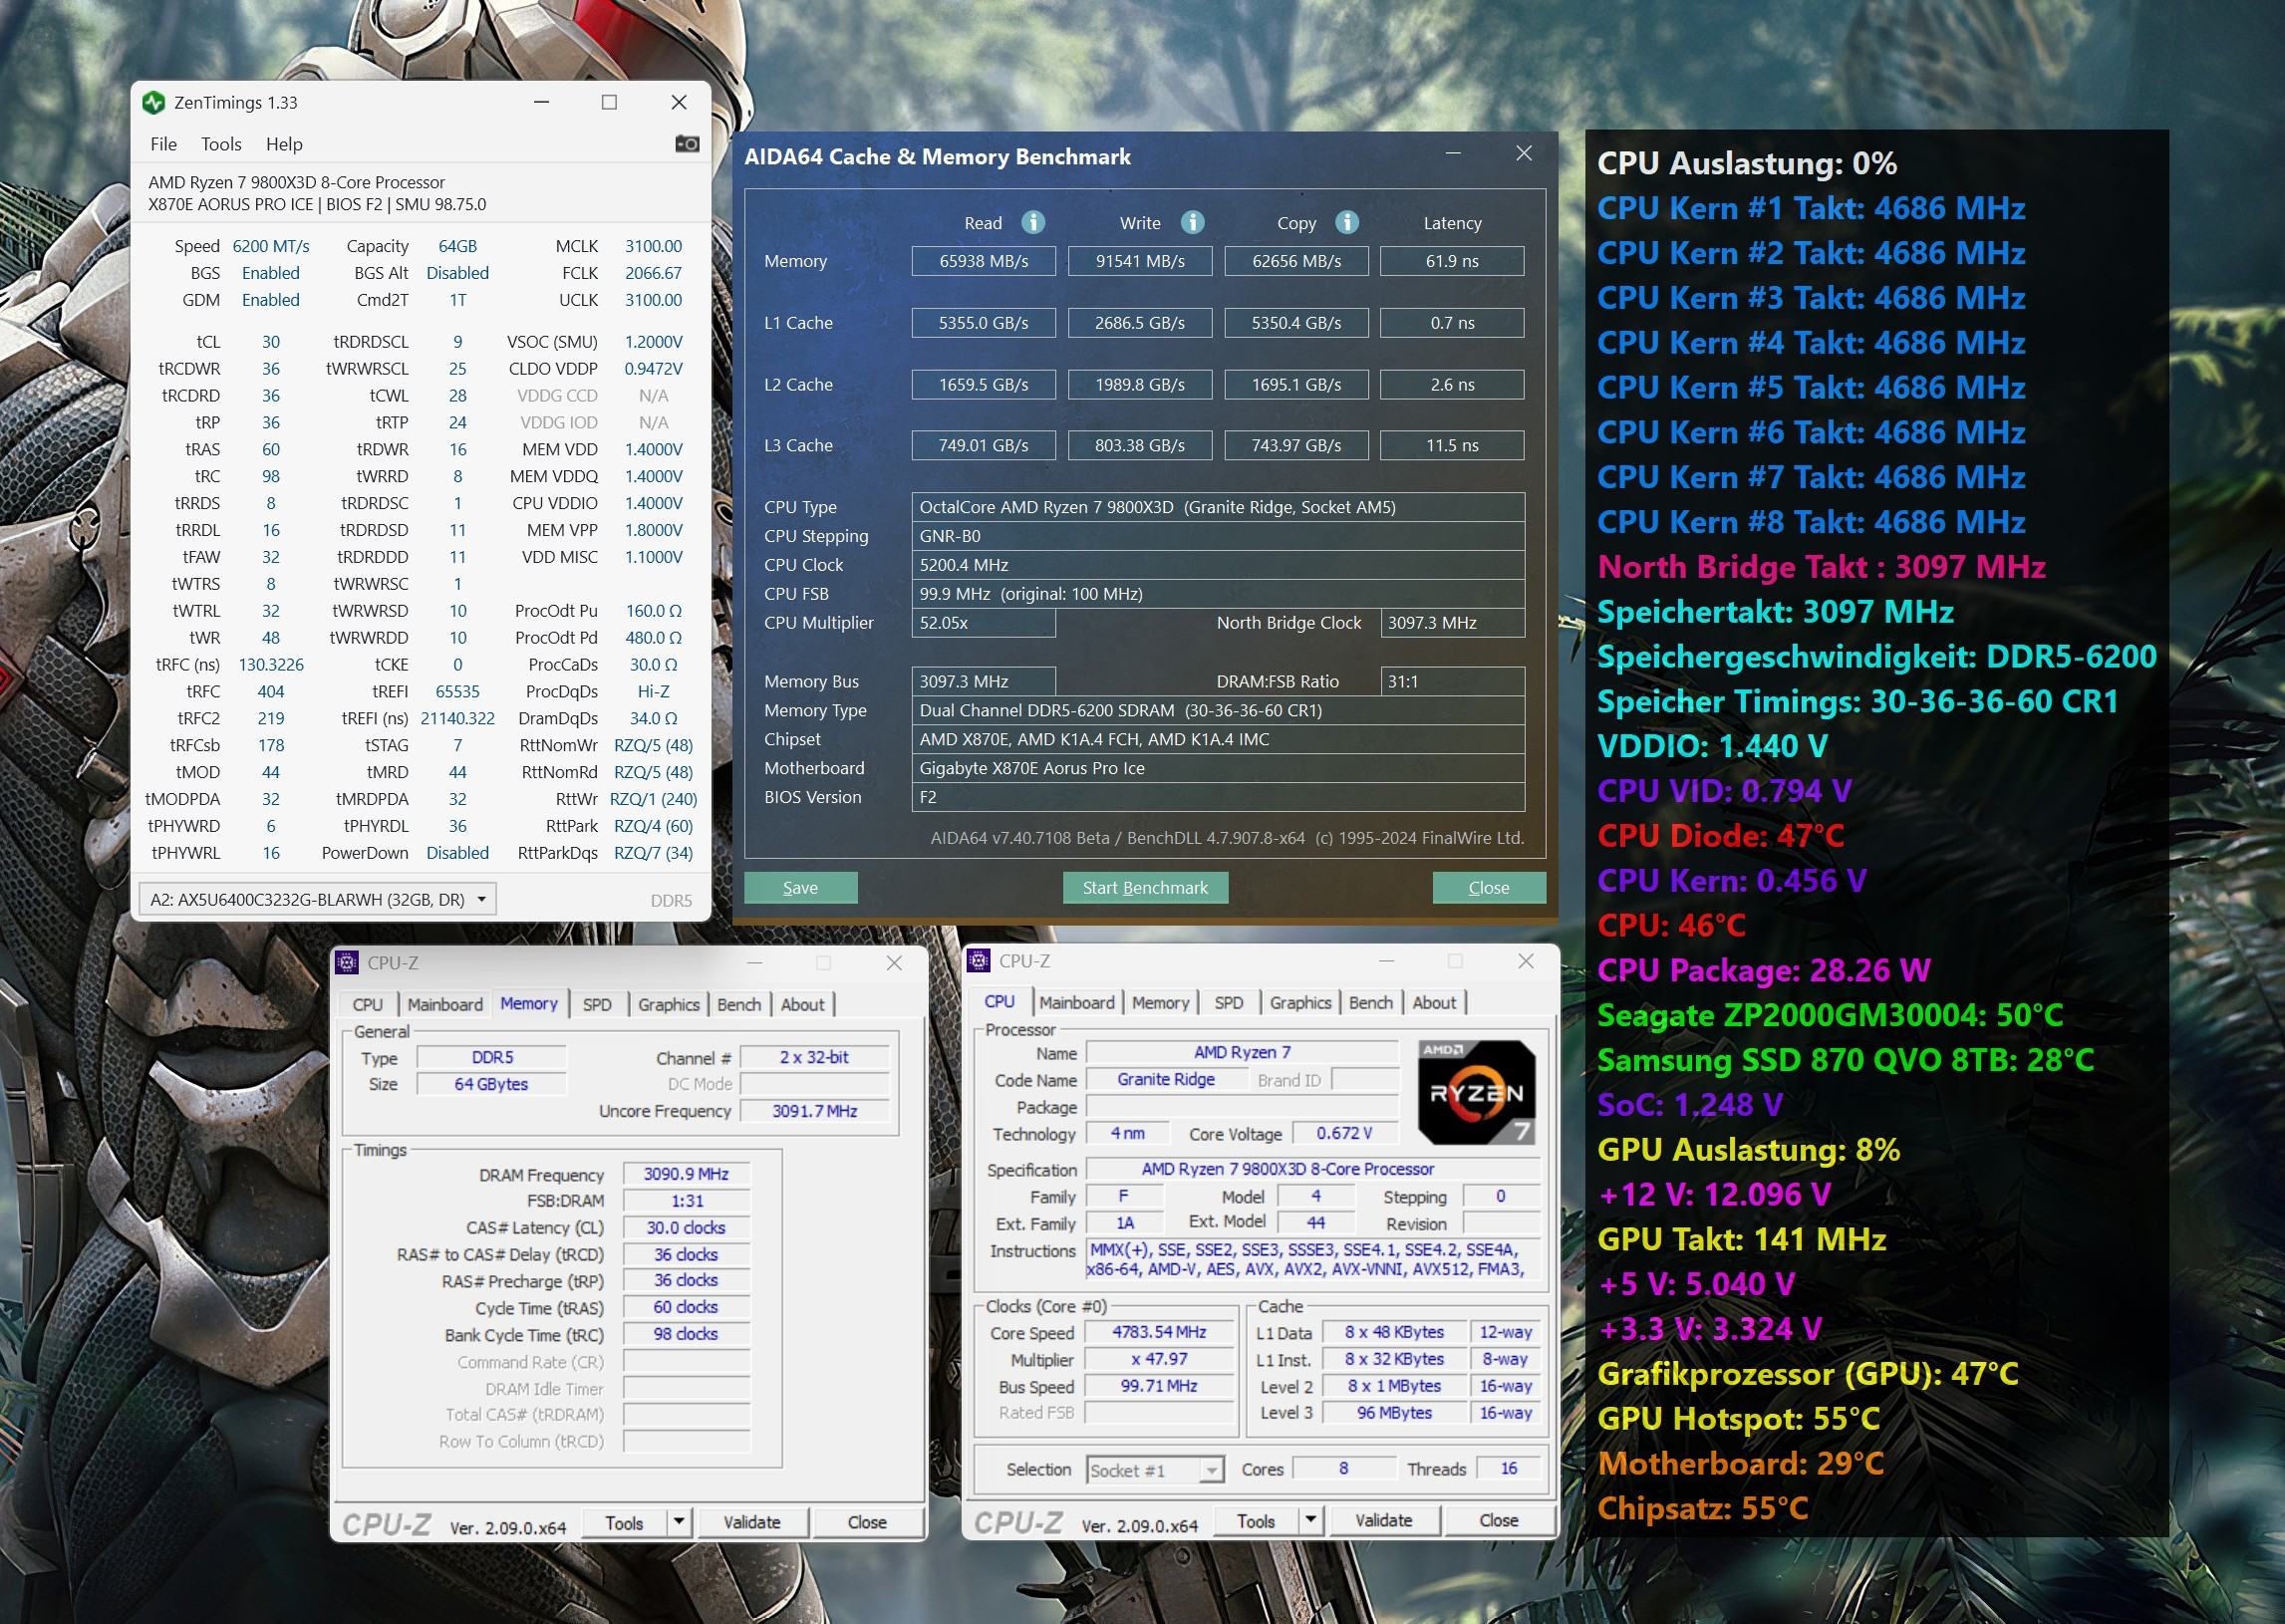Open the ZenTimings File menu
Viewport: 2285px width, 1624px height.
tap(163, 144)
